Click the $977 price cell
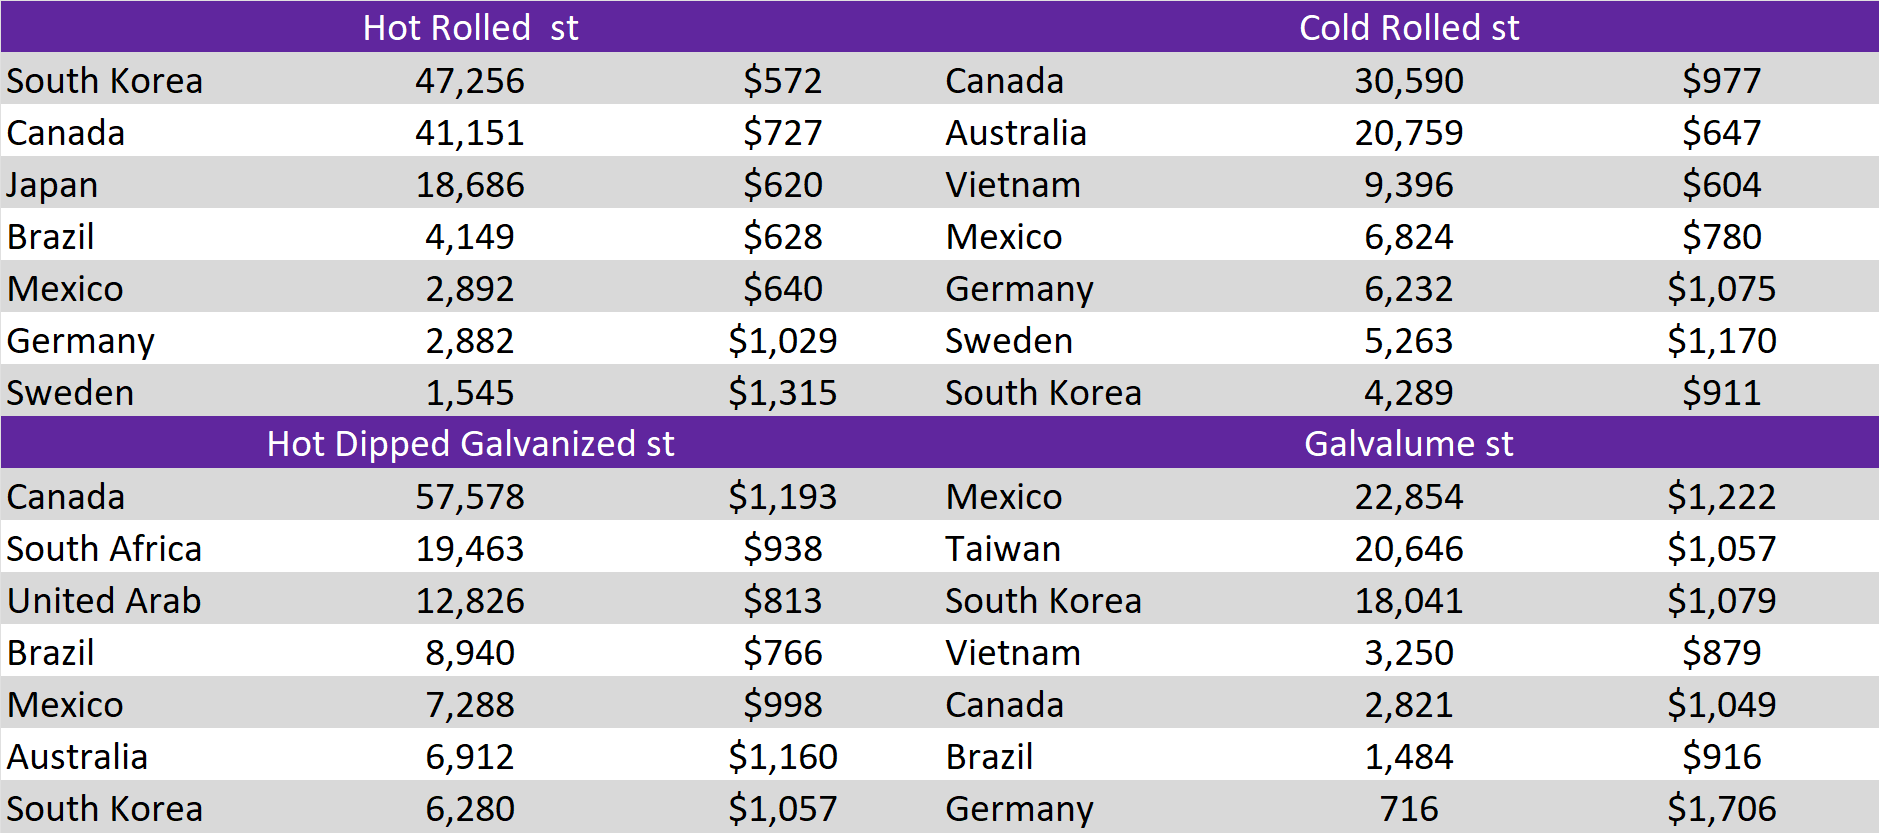This screenshot has width=1879, height=833. 1721,80
